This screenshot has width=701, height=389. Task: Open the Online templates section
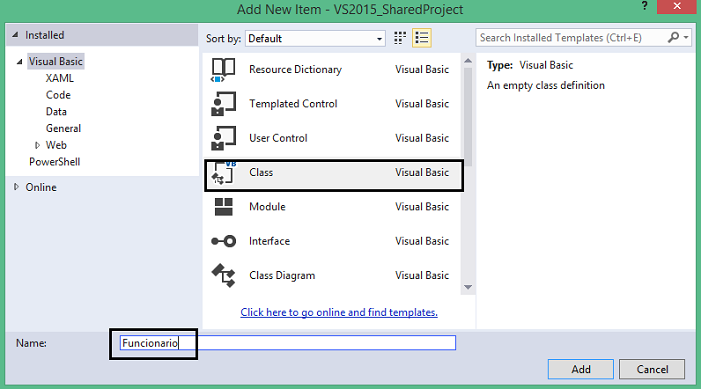[x=41, y=187]
